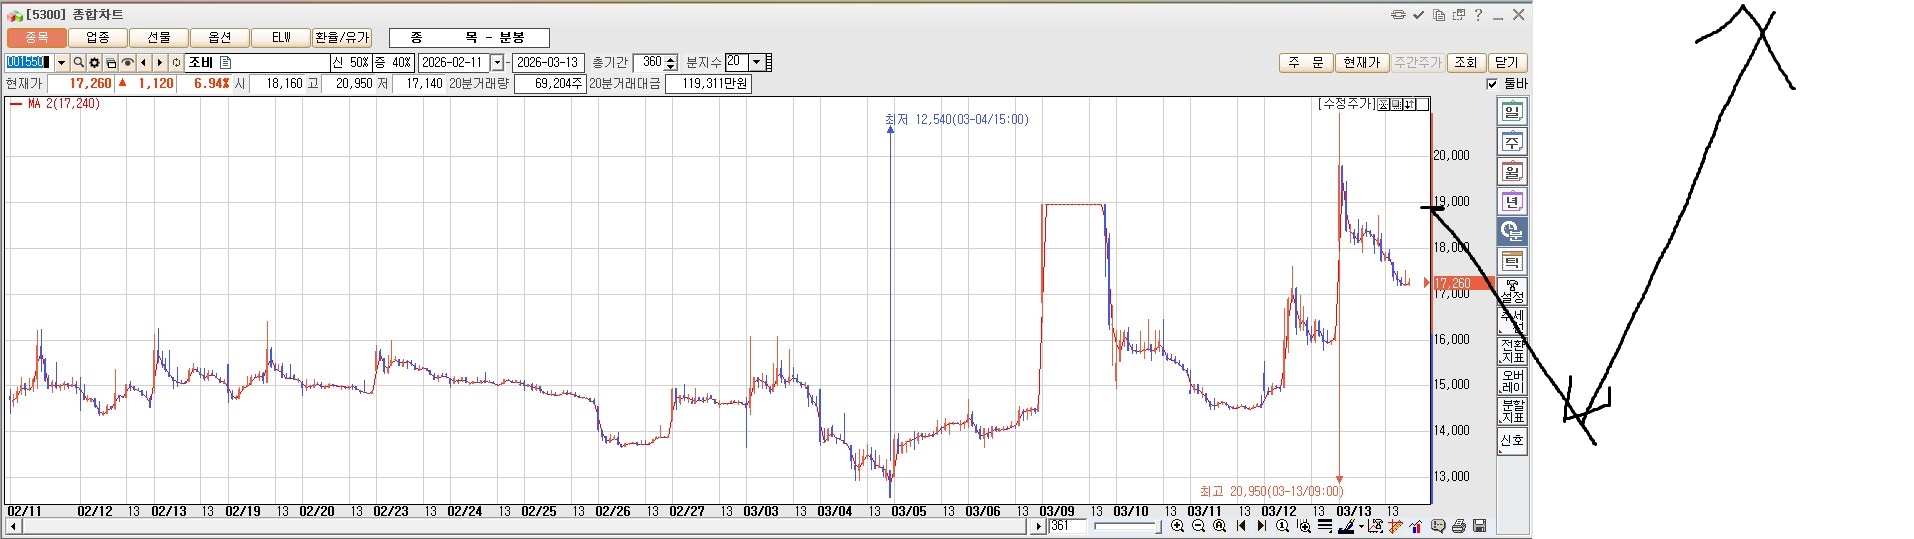Switch to the 업종 tab

pos(98,37)
